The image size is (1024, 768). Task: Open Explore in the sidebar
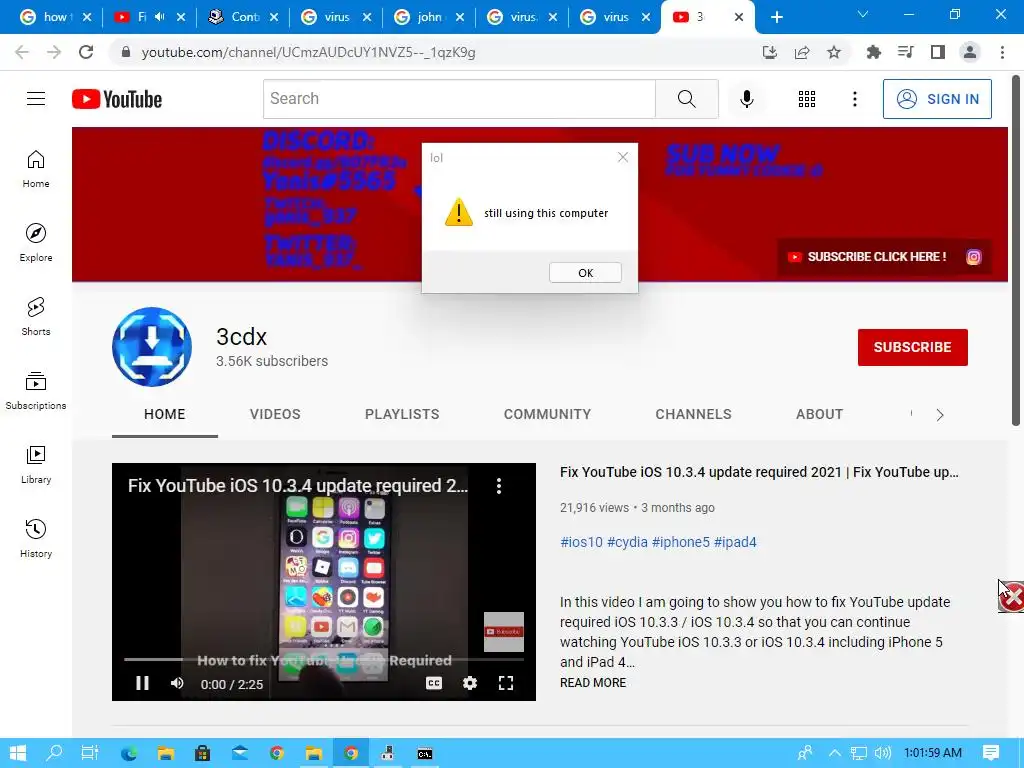(36, 243)
